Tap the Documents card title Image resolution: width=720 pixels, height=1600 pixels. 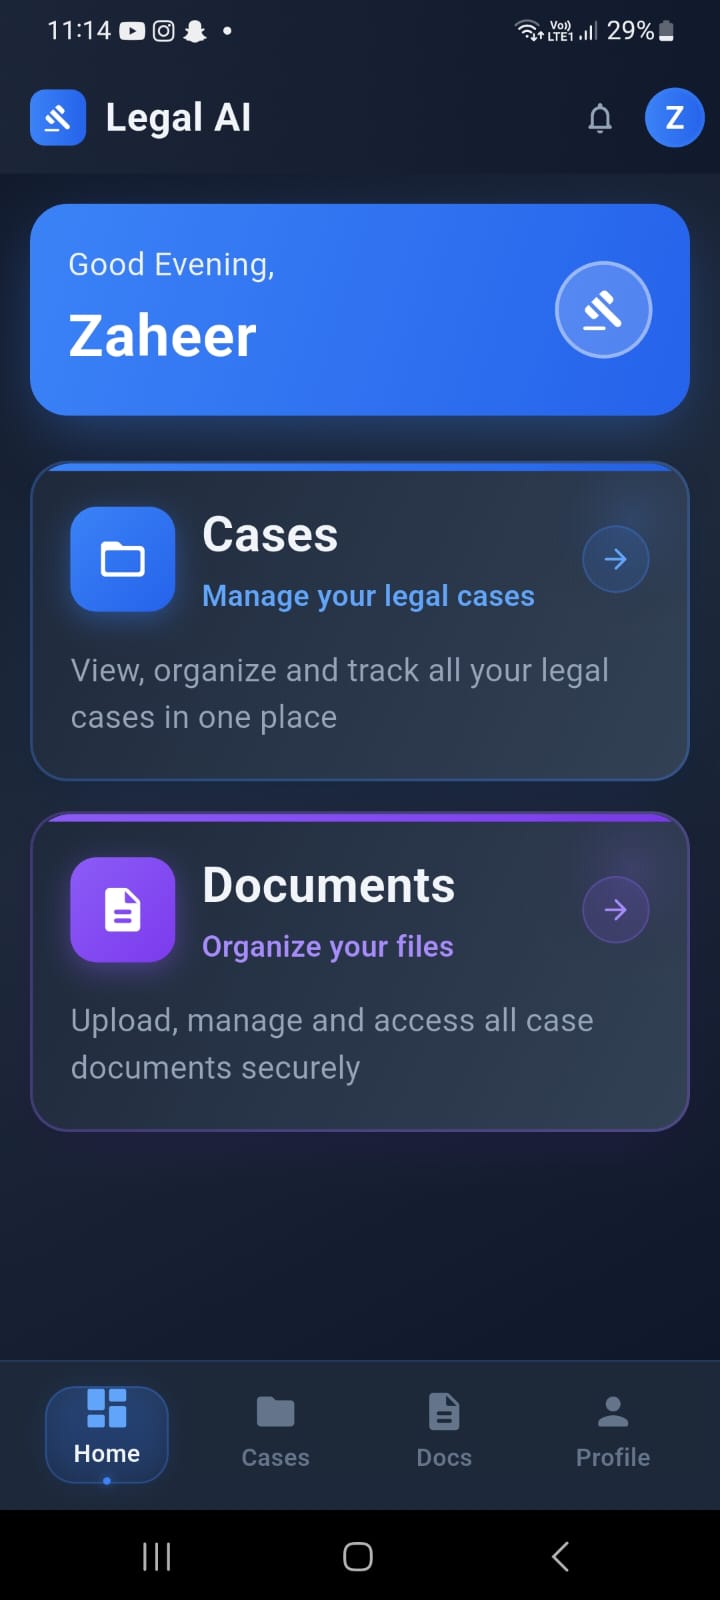(x=328, y=885)
